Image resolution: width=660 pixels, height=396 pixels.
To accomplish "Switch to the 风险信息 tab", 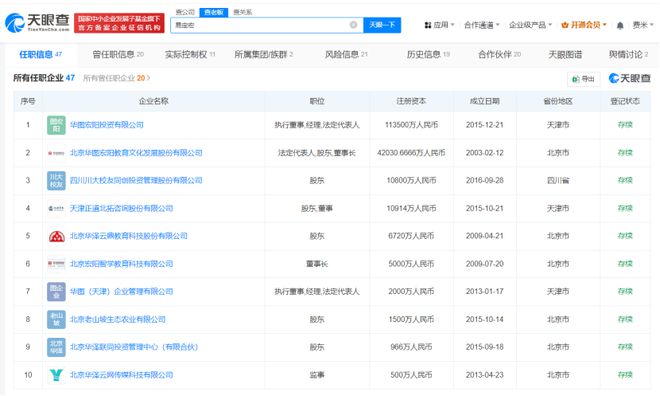I will (346, 54).
